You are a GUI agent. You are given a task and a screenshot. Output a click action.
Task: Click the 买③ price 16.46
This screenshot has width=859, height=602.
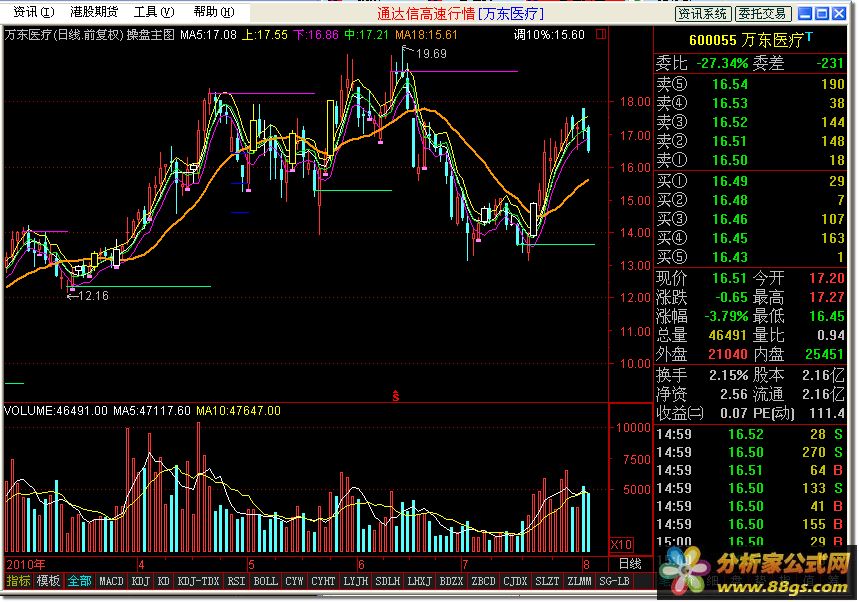point(730,219)
